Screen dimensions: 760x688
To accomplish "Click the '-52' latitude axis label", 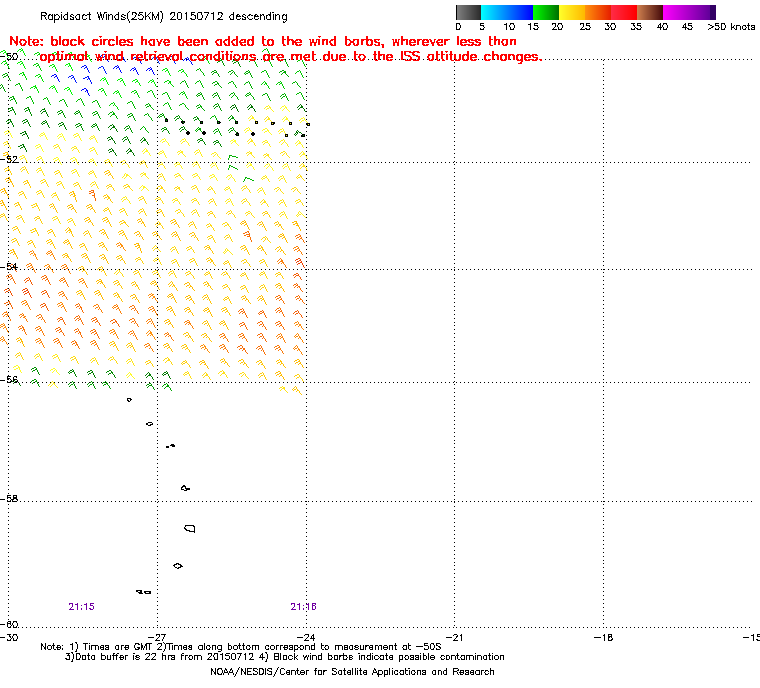I will [x=10, y=159].
